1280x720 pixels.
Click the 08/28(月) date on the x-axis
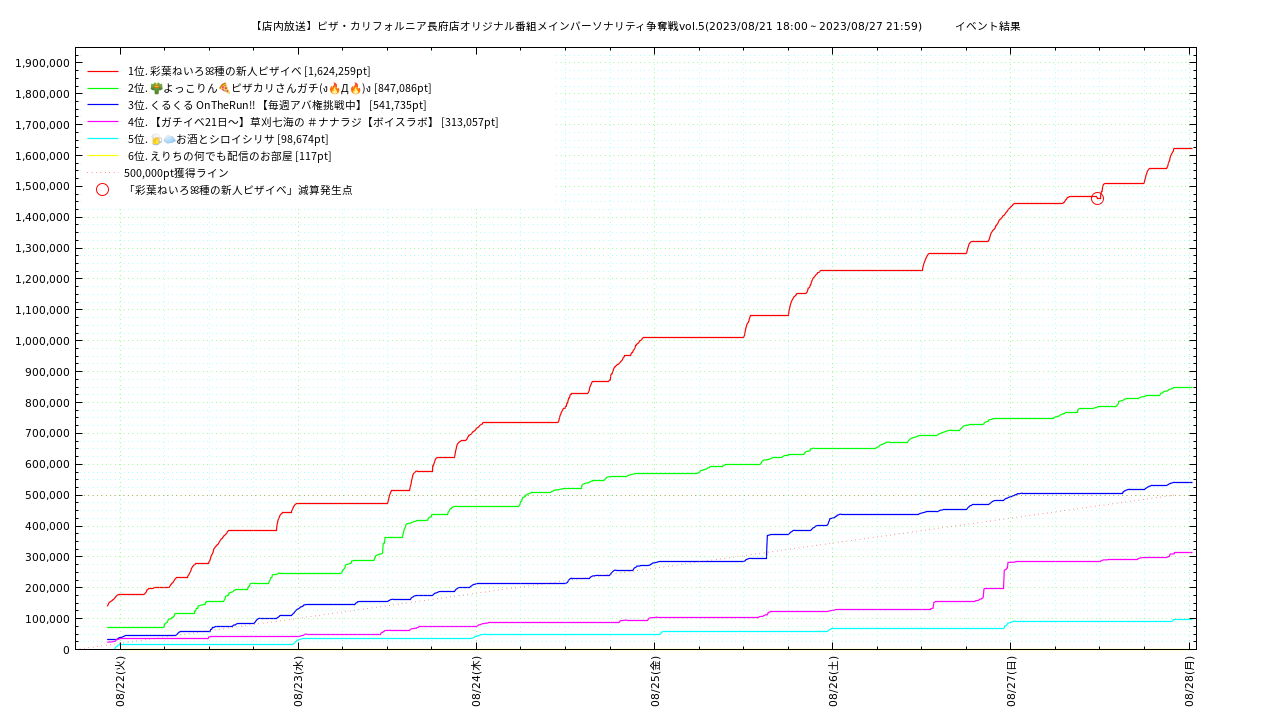coord(1190,682)
